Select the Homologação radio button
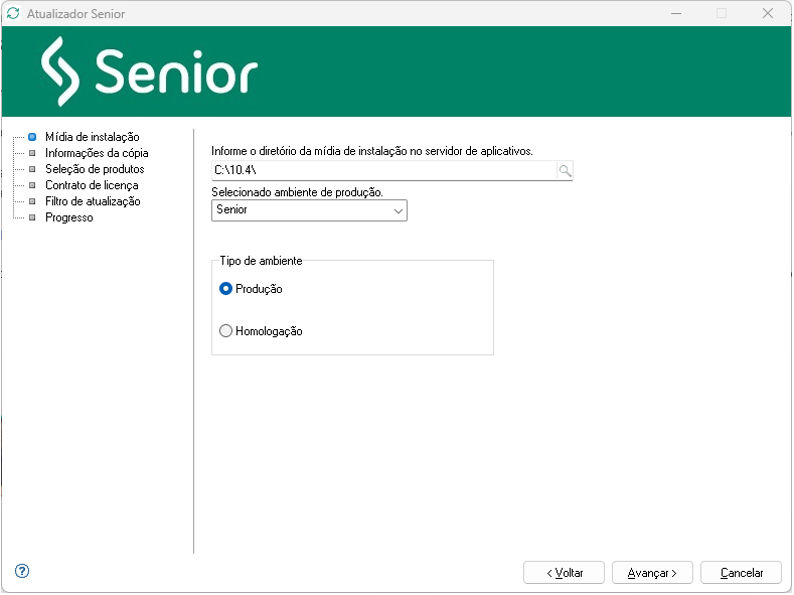Image resolution: width=794 pixels, height=595 pixels. [x=226, y=331]
